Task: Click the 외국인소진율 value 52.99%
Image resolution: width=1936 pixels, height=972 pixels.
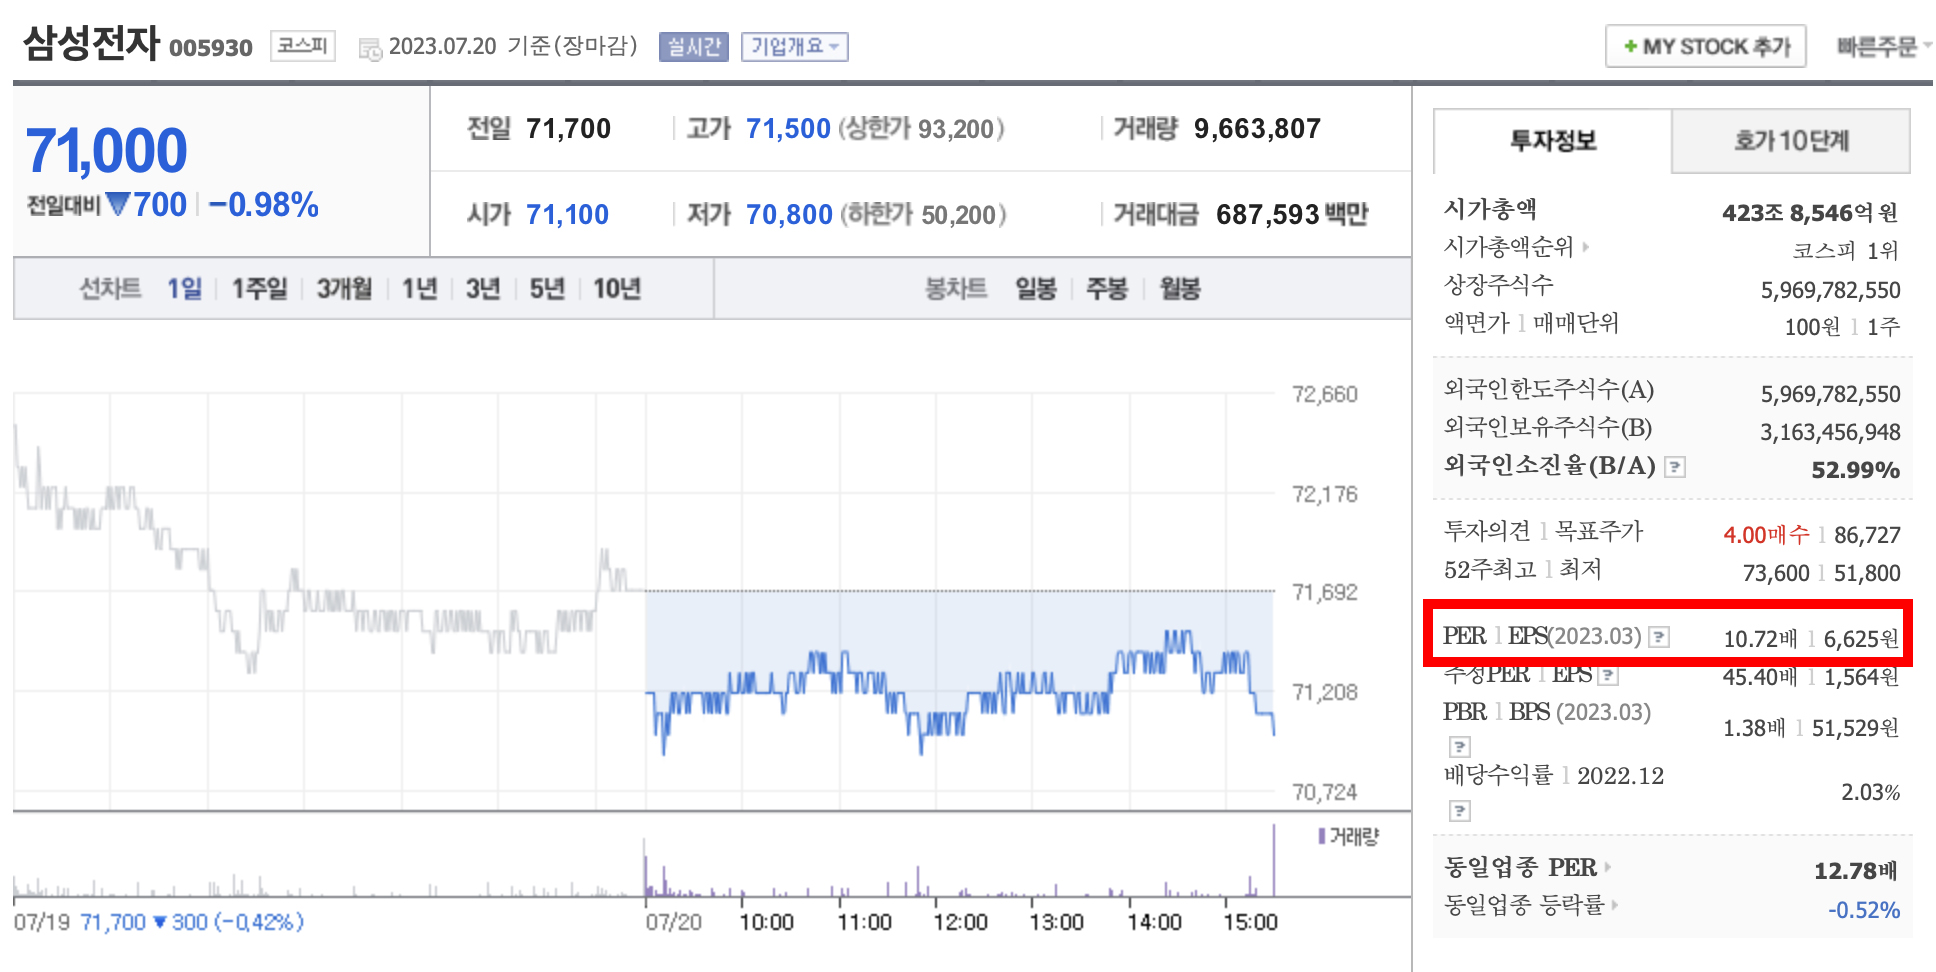Action: [1855, 470]
